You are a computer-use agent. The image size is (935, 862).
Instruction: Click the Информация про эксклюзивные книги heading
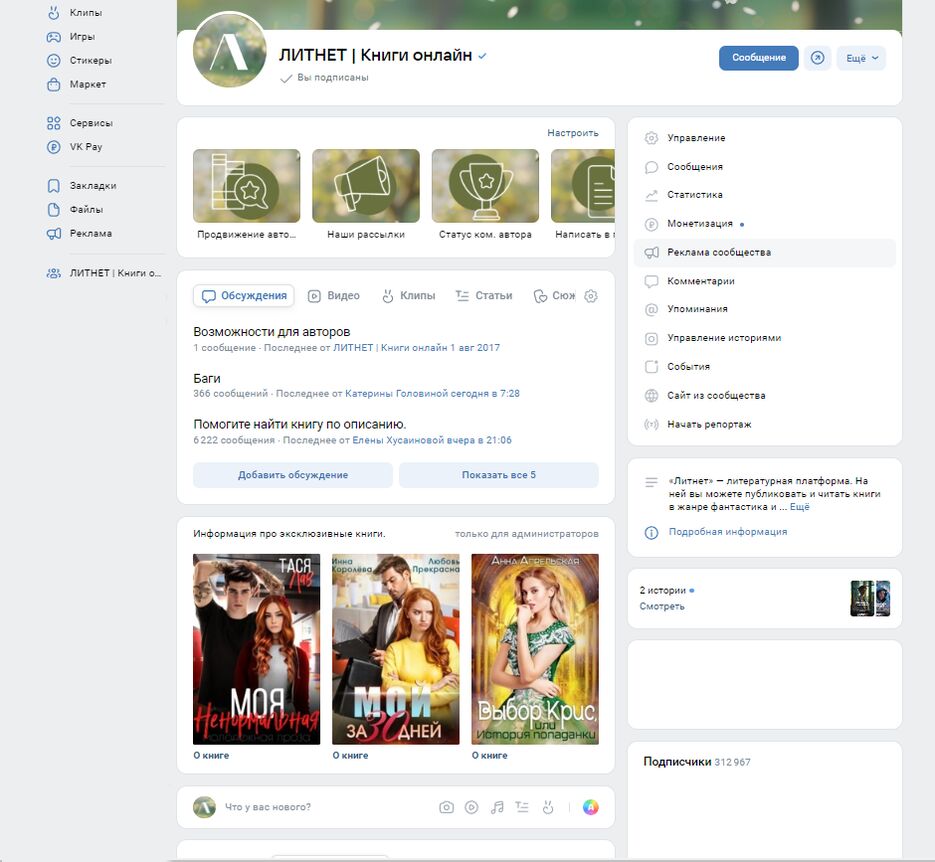click(x=289, y=534)
